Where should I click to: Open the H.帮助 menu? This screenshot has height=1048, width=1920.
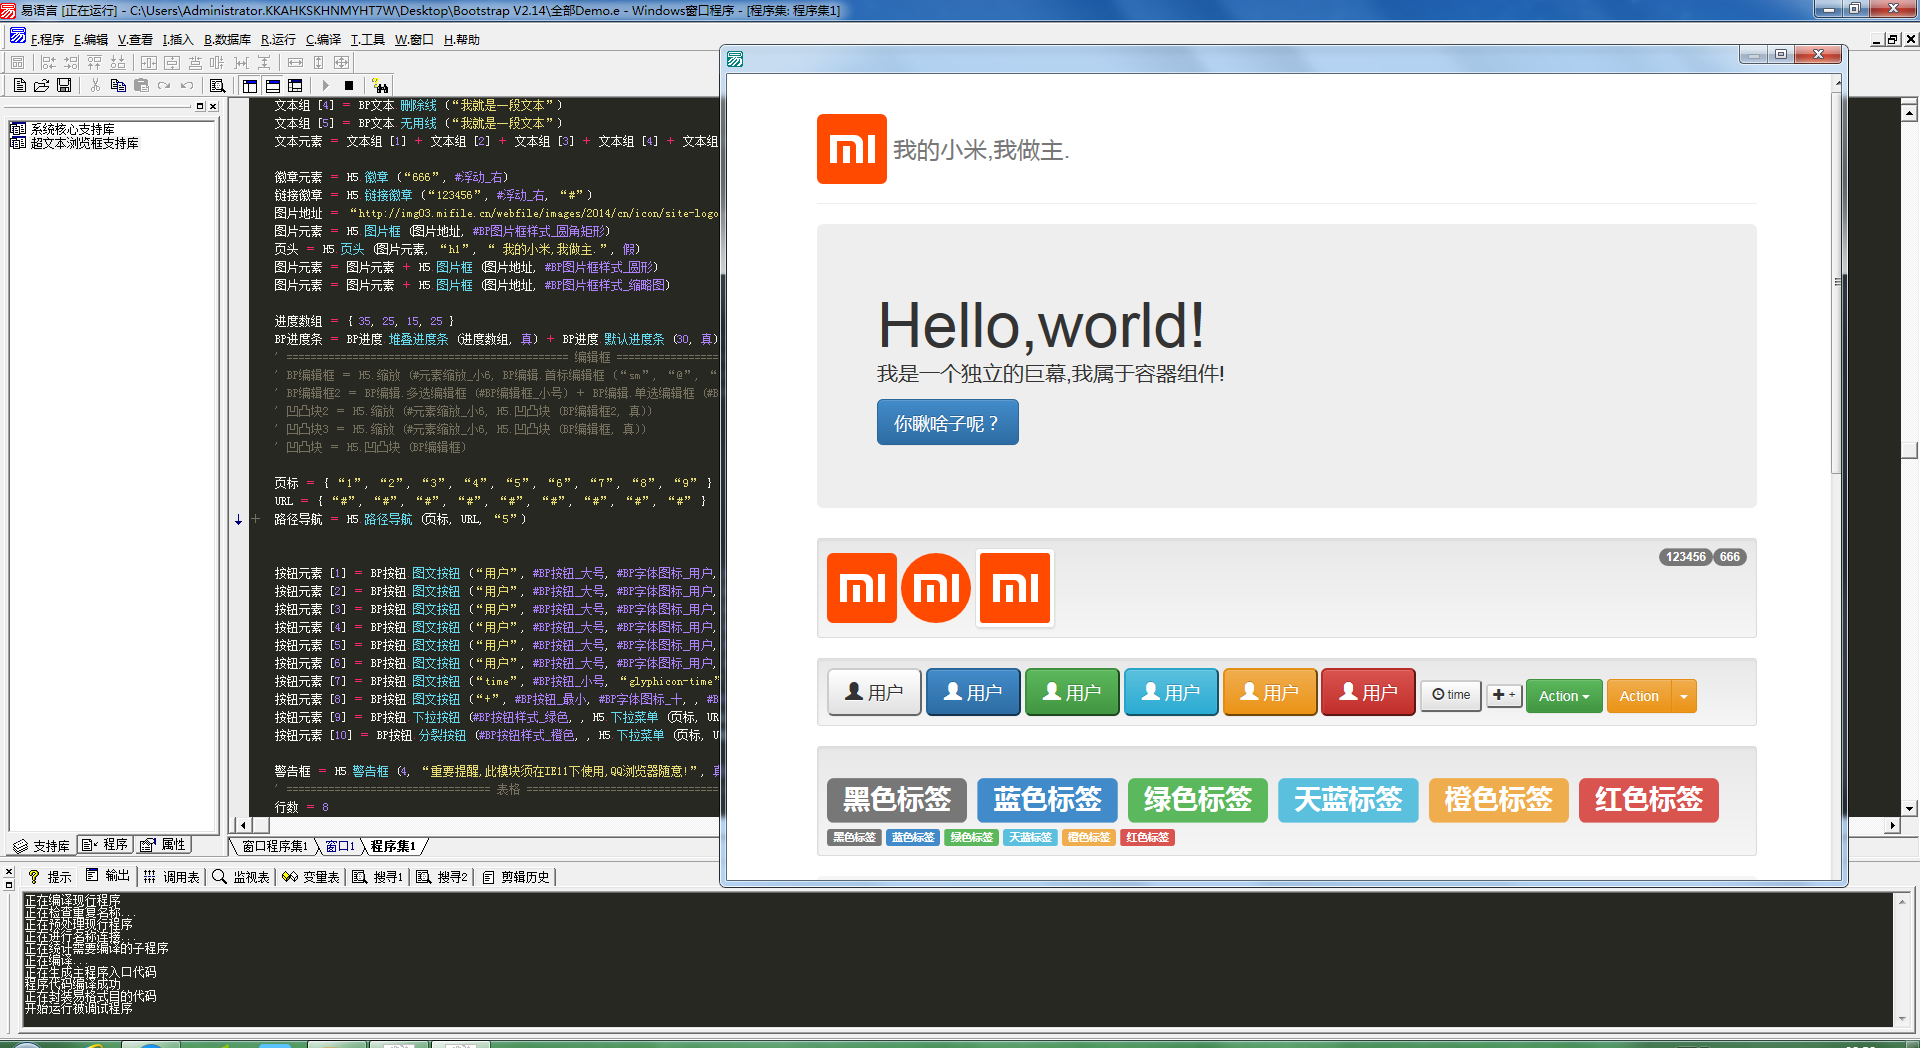pyautogui.click(x=462, y=40)
